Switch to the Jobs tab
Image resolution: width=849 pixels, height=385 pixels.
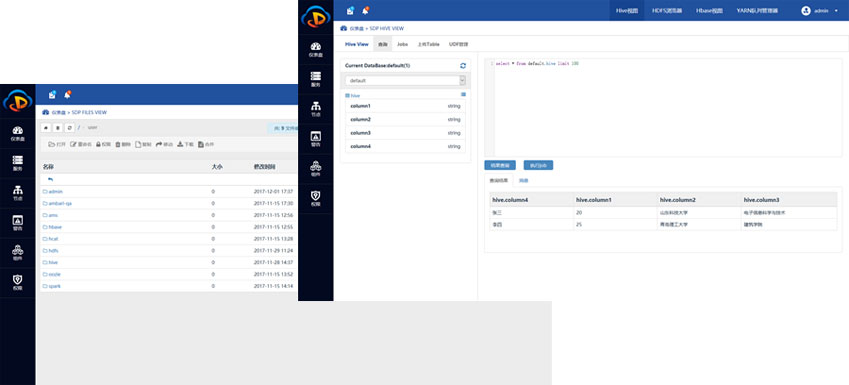point(402,44)
